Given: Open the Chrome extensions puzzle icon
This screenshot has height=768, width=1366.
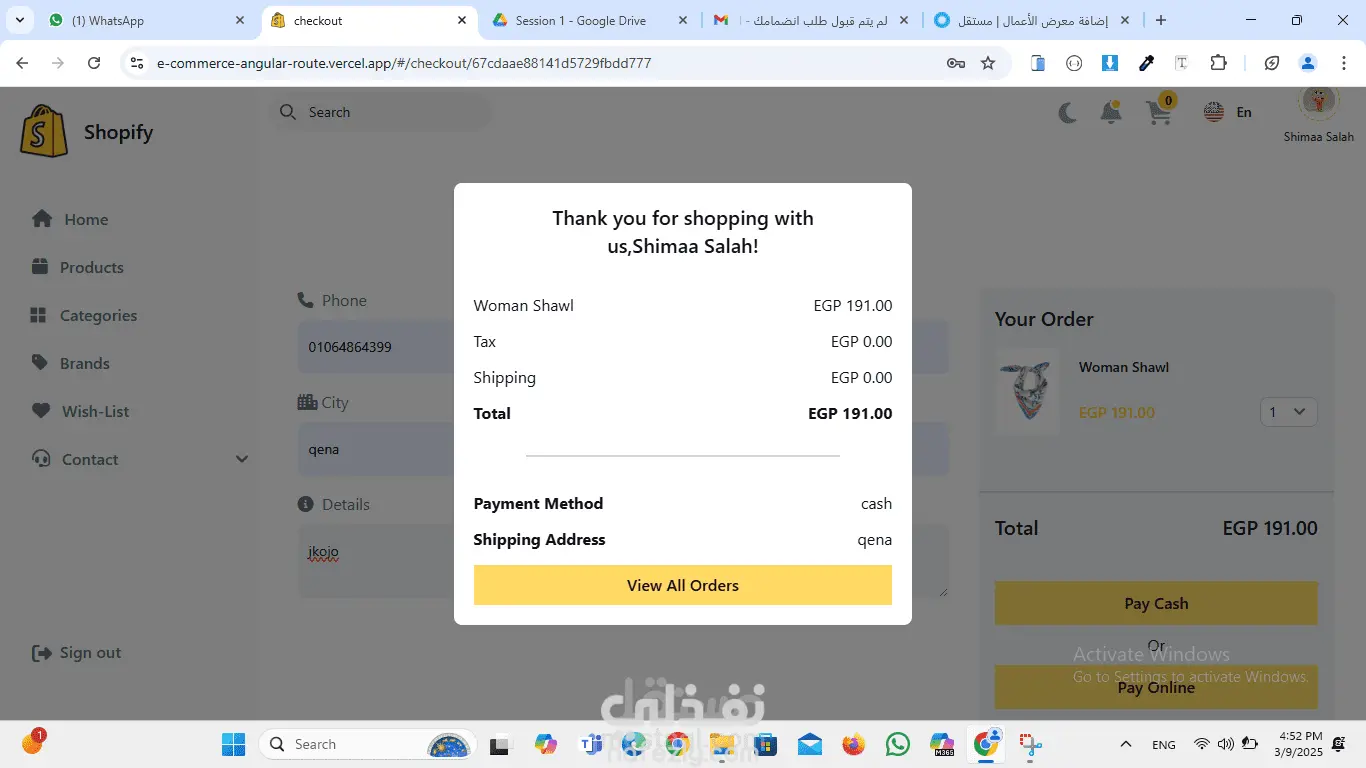Looking at the screenshot, I should (1218, 63).
